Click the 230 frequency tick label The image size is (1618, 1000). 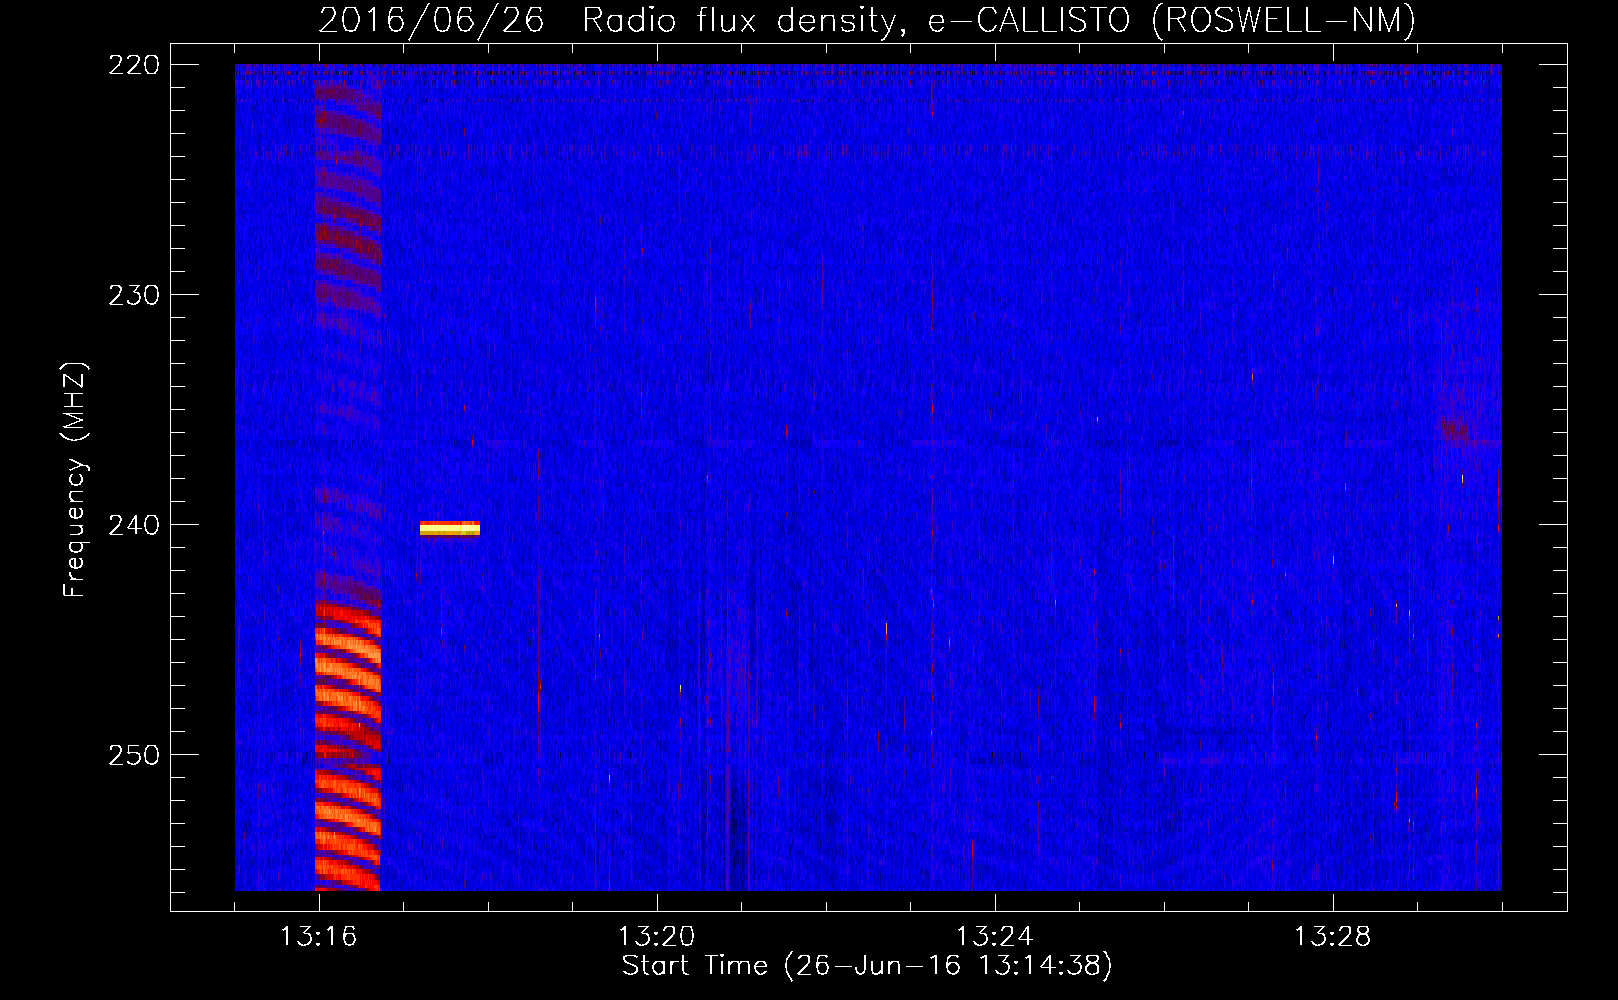[134, 295]
